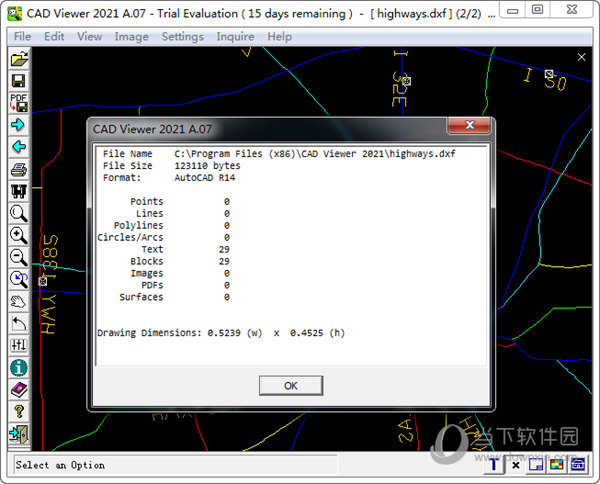Click the 'Select an Option' status prompt

(60, 465)
